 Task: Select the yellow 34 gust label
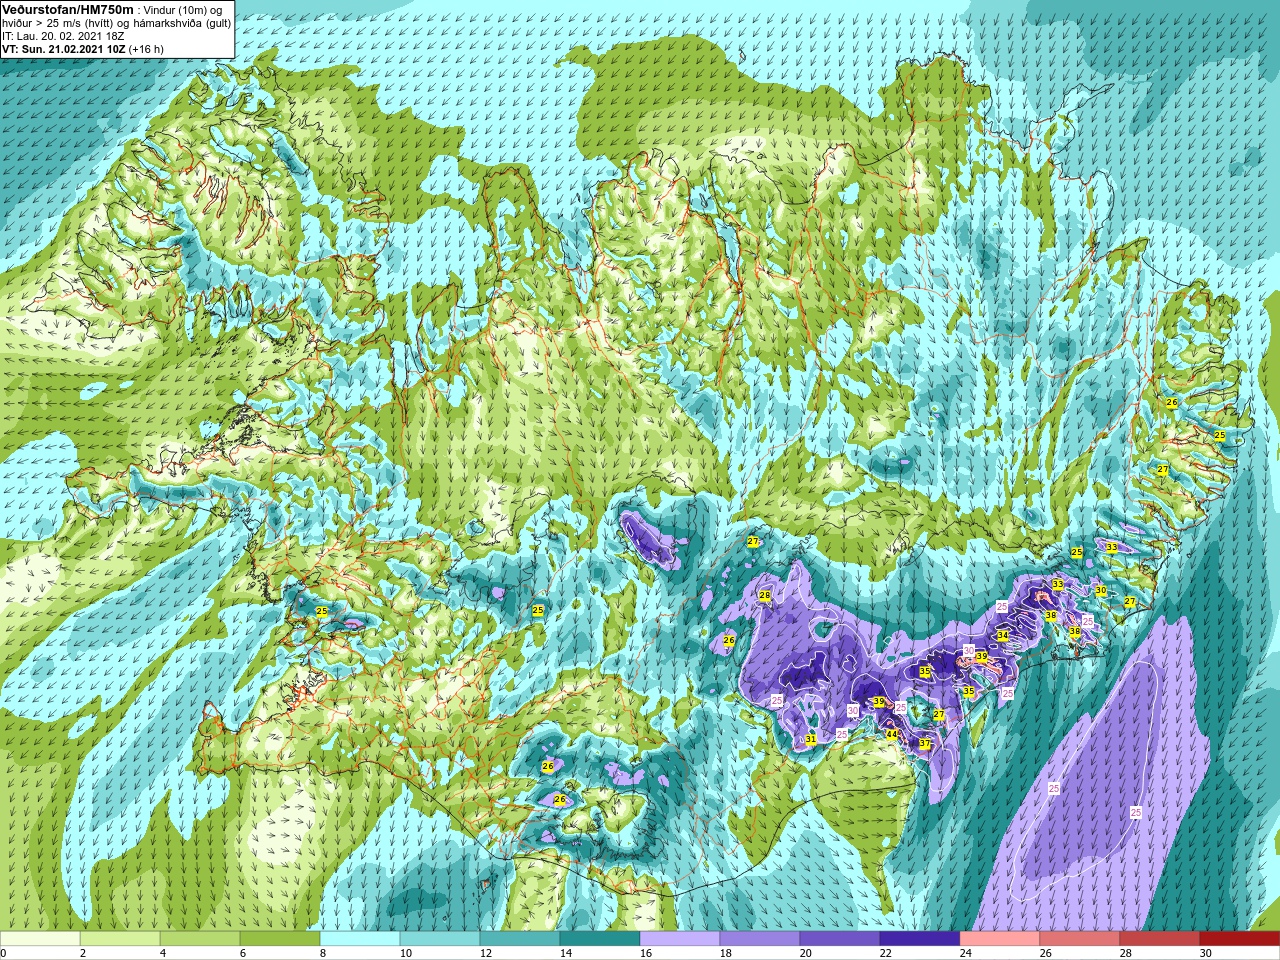coord(1002,636)
